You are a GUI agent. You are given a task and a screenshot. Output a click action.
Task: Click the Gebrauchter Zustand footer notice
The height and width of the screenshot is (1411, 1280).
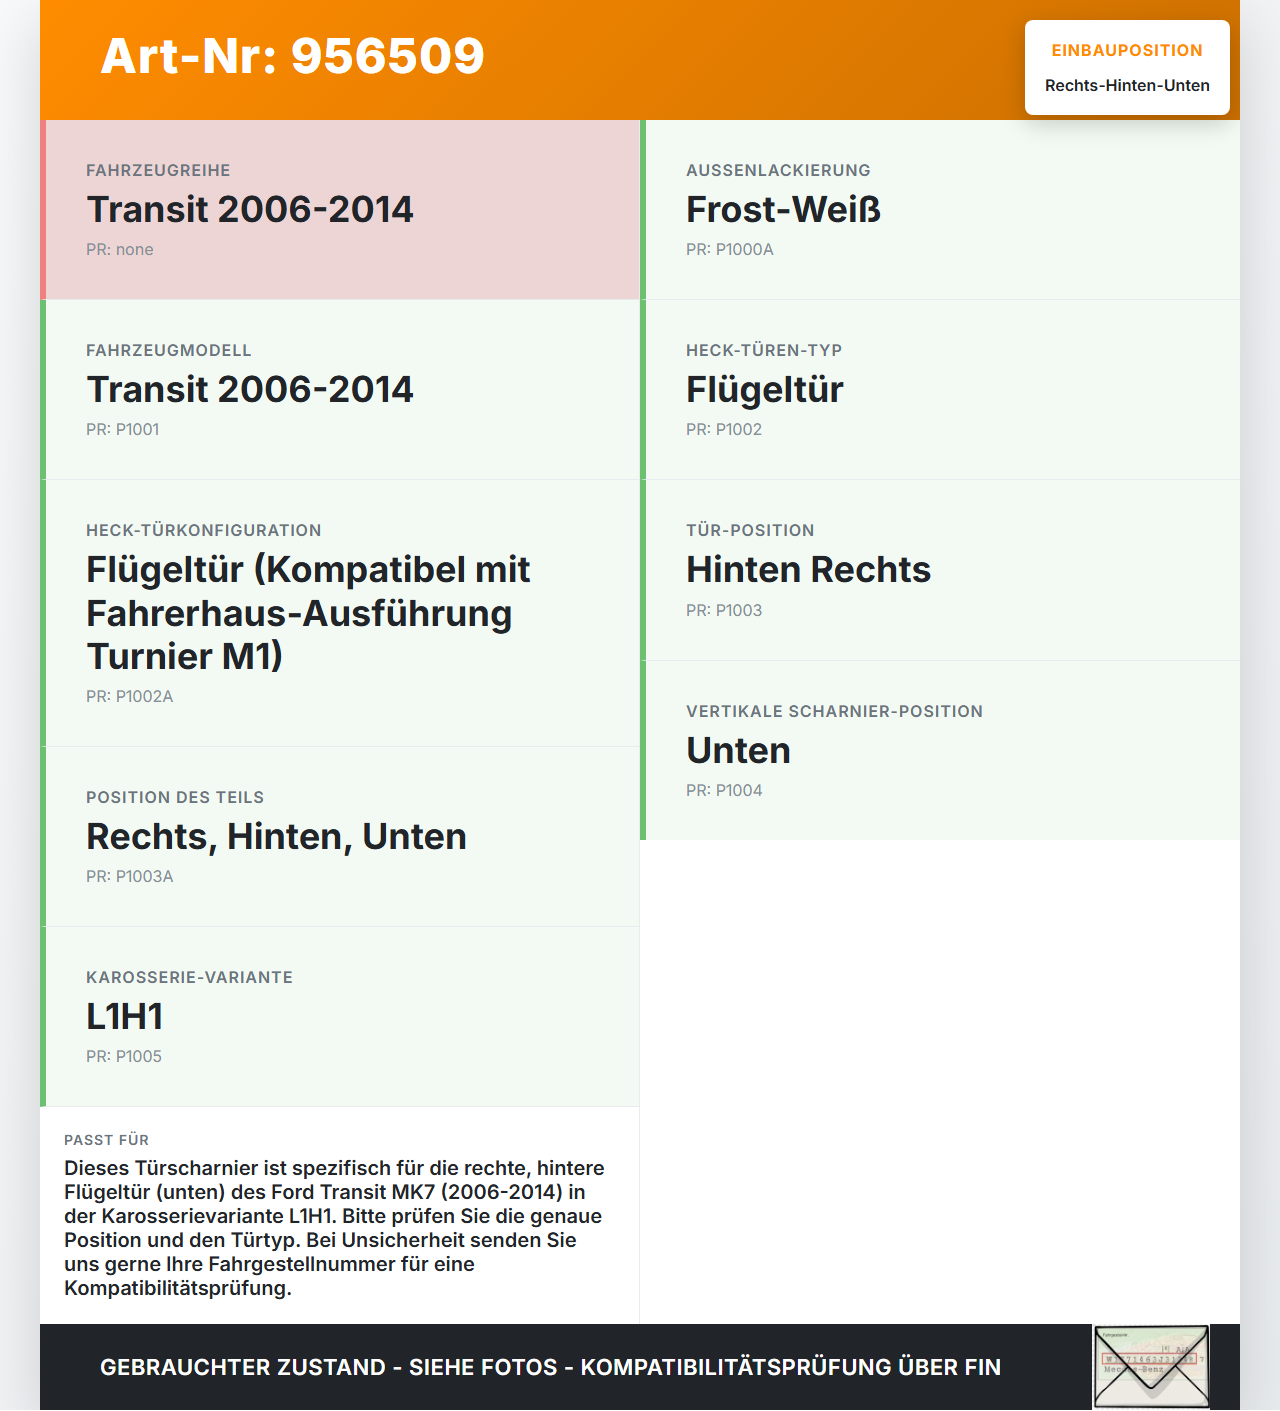pos(550,1368)
